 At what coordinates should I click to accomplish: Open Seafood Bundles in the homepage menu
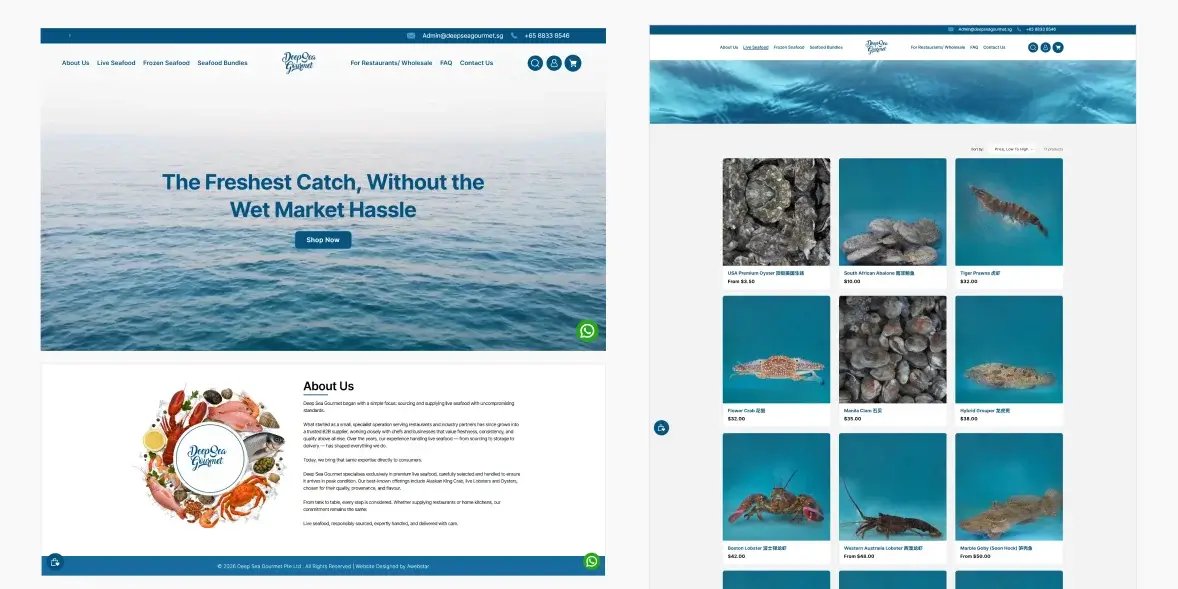tap(222, 63)
